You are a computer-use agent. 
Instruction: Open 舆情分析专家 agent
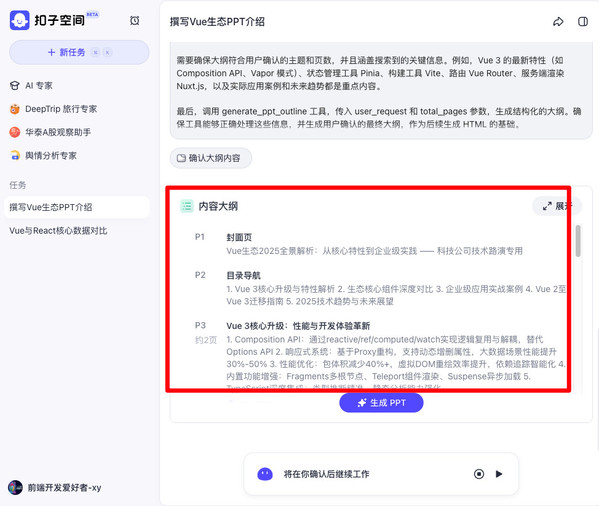pyautogui.click(x=43, y=156)
